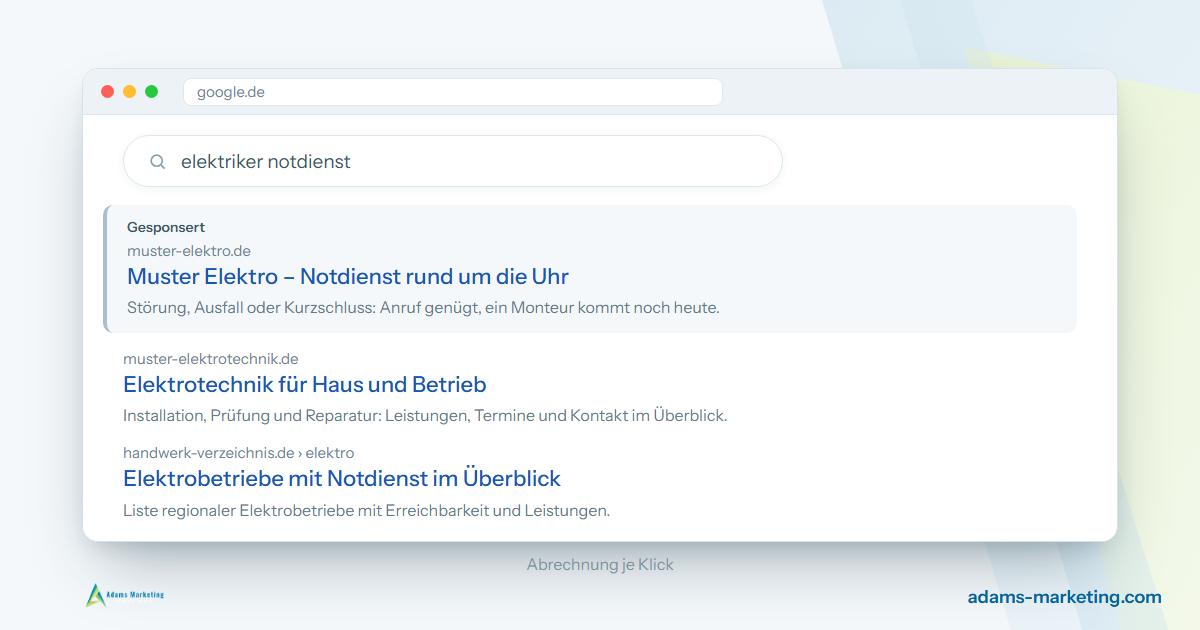Click the search field with 'elektriker notdienst'
1200x630 pixels.
point(452,161)
